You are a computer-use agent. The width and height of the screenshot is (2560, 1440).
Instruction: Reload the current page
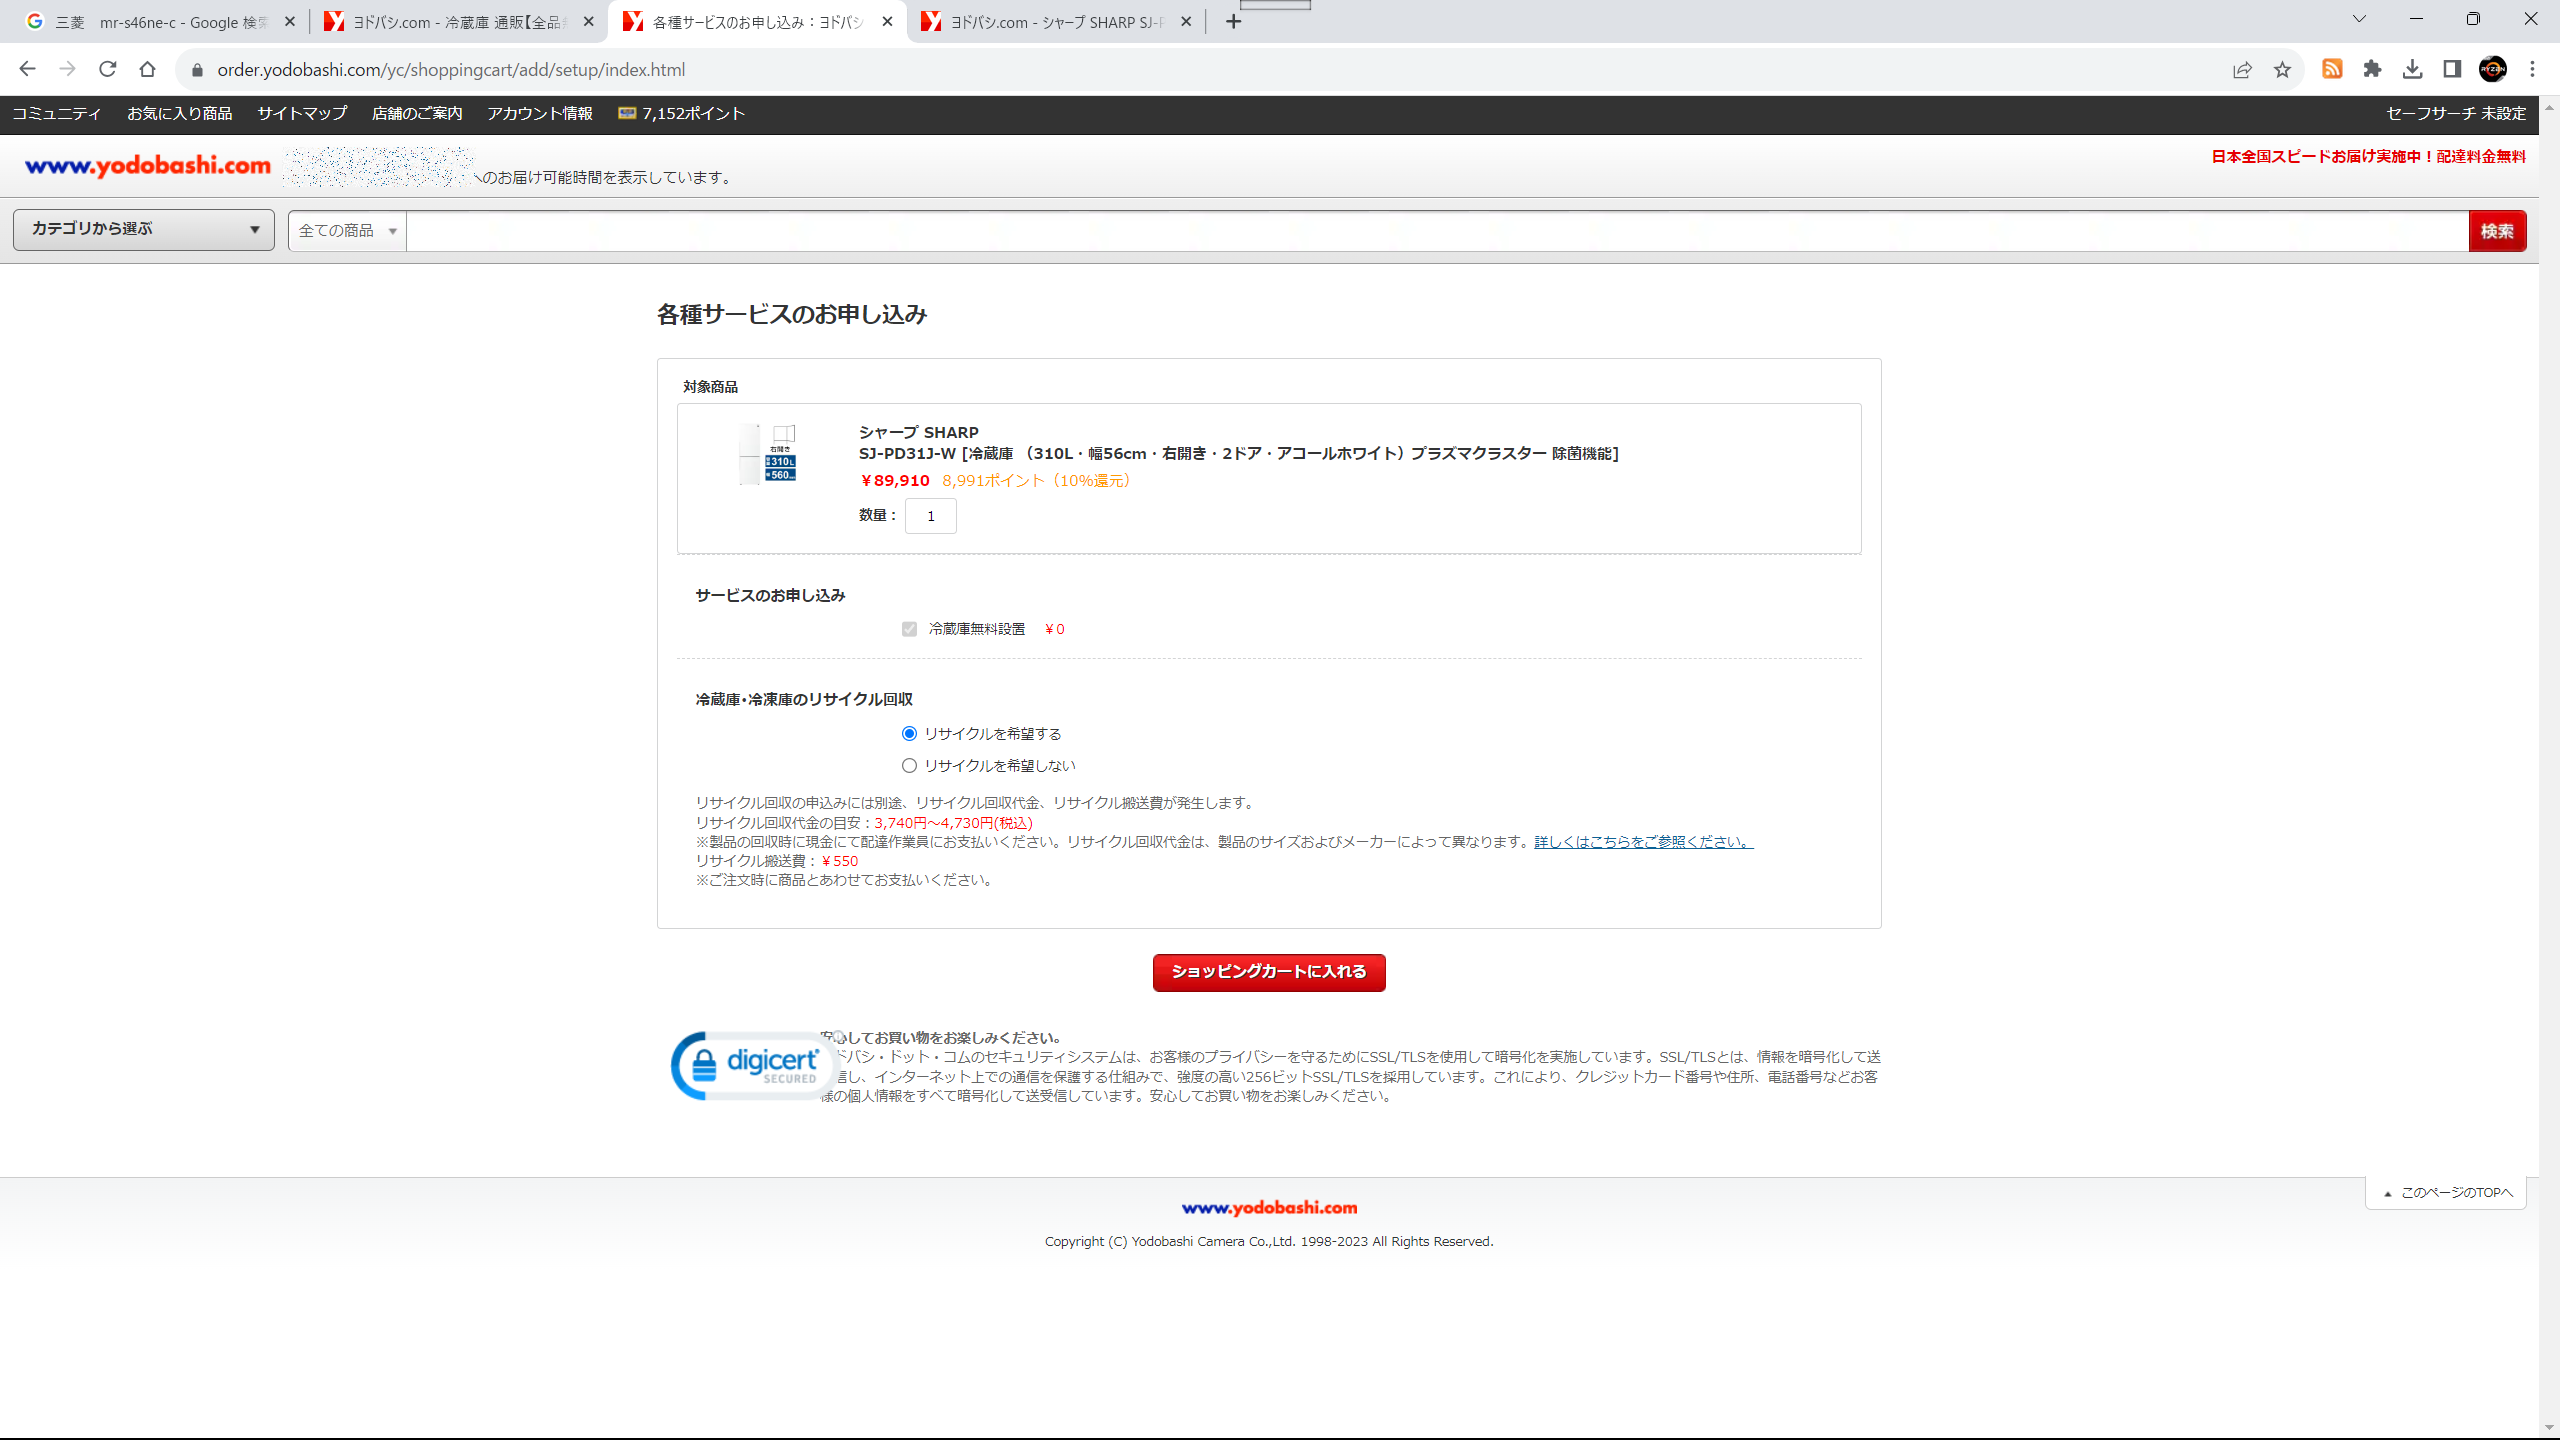click(x=107, y=69)
